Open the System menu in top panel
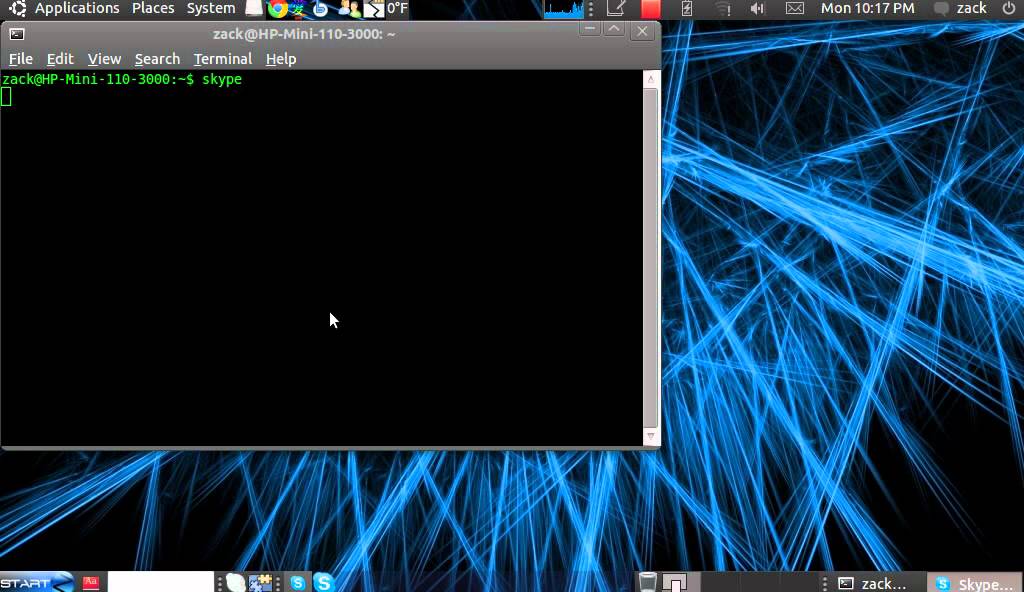Image resolution: width=1024 pixels, height=592 pixels. (211, 8)
